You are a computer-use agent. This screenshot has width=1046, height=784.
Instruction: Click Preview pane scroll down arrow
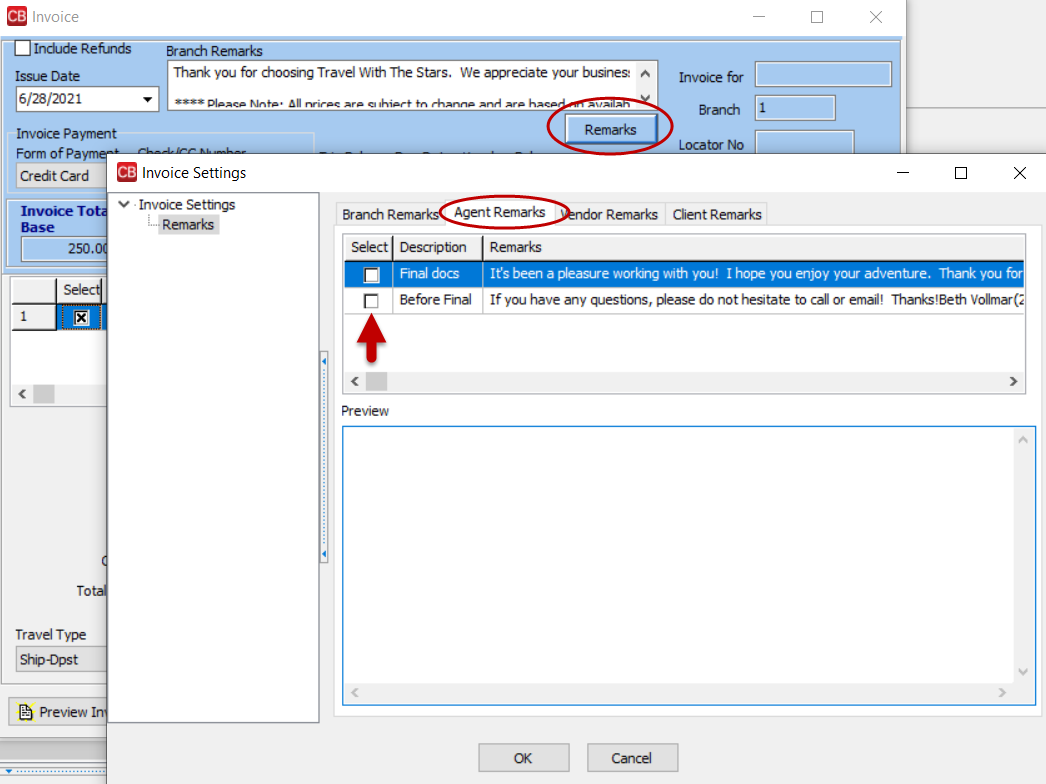[x=1023, y=672]
